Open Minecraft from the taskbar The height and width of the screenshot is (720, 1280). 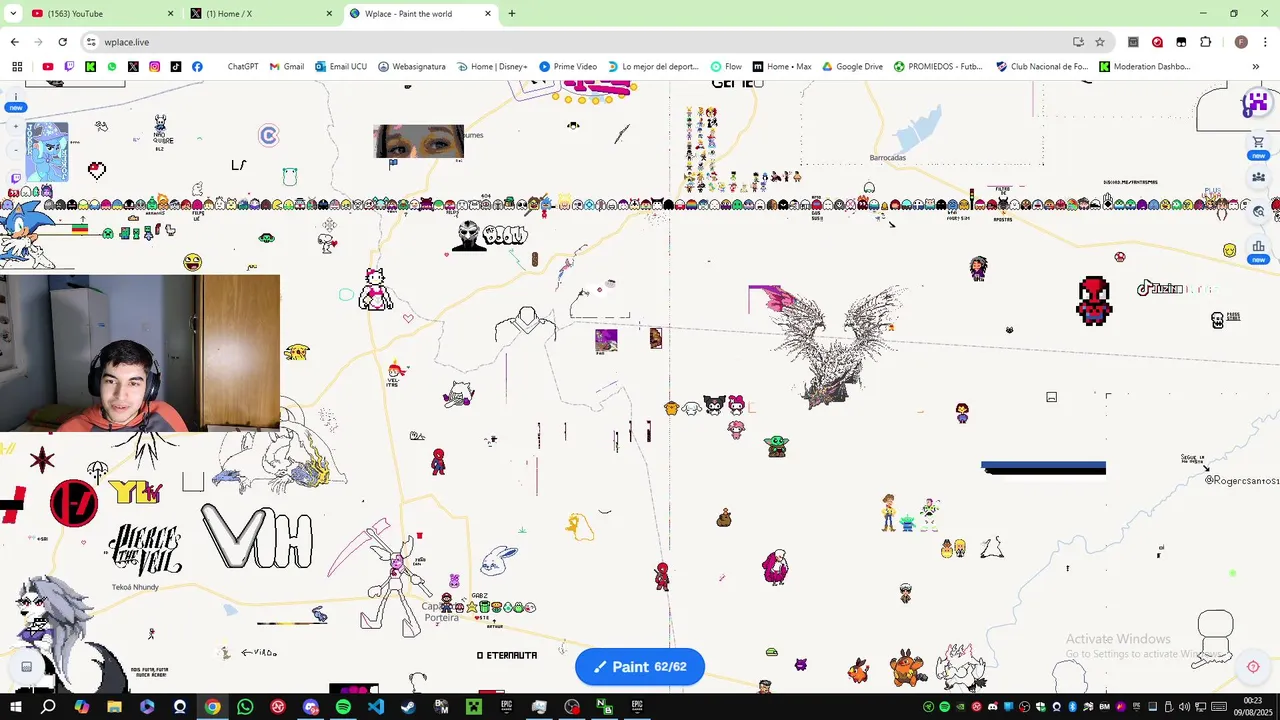[x=474, y=707]
